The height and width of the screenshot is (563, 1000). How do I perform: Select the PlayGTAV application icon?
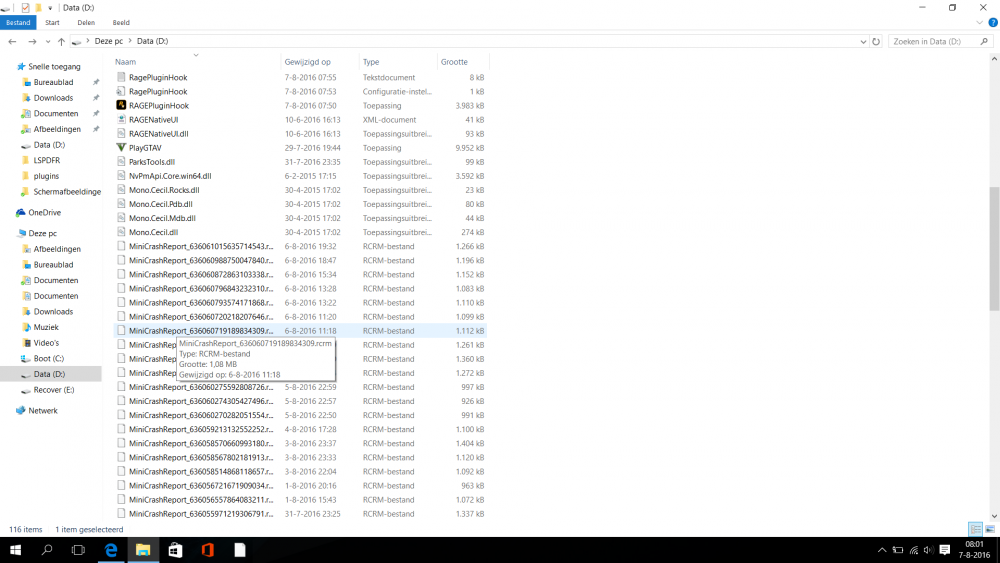121,147
